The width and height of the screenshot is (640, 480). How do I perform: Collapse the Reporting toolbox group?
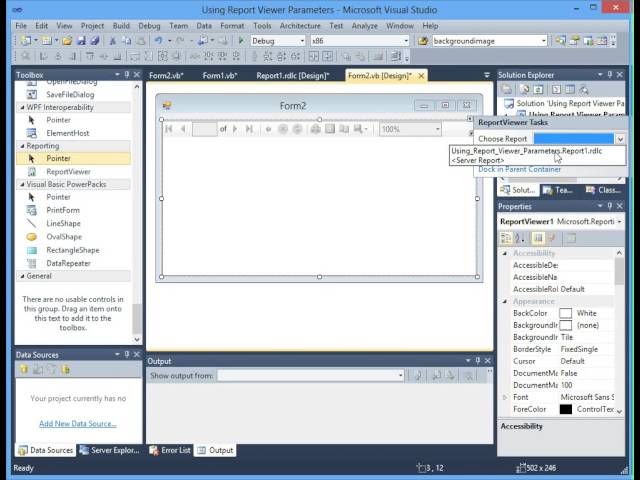(22, 146)
